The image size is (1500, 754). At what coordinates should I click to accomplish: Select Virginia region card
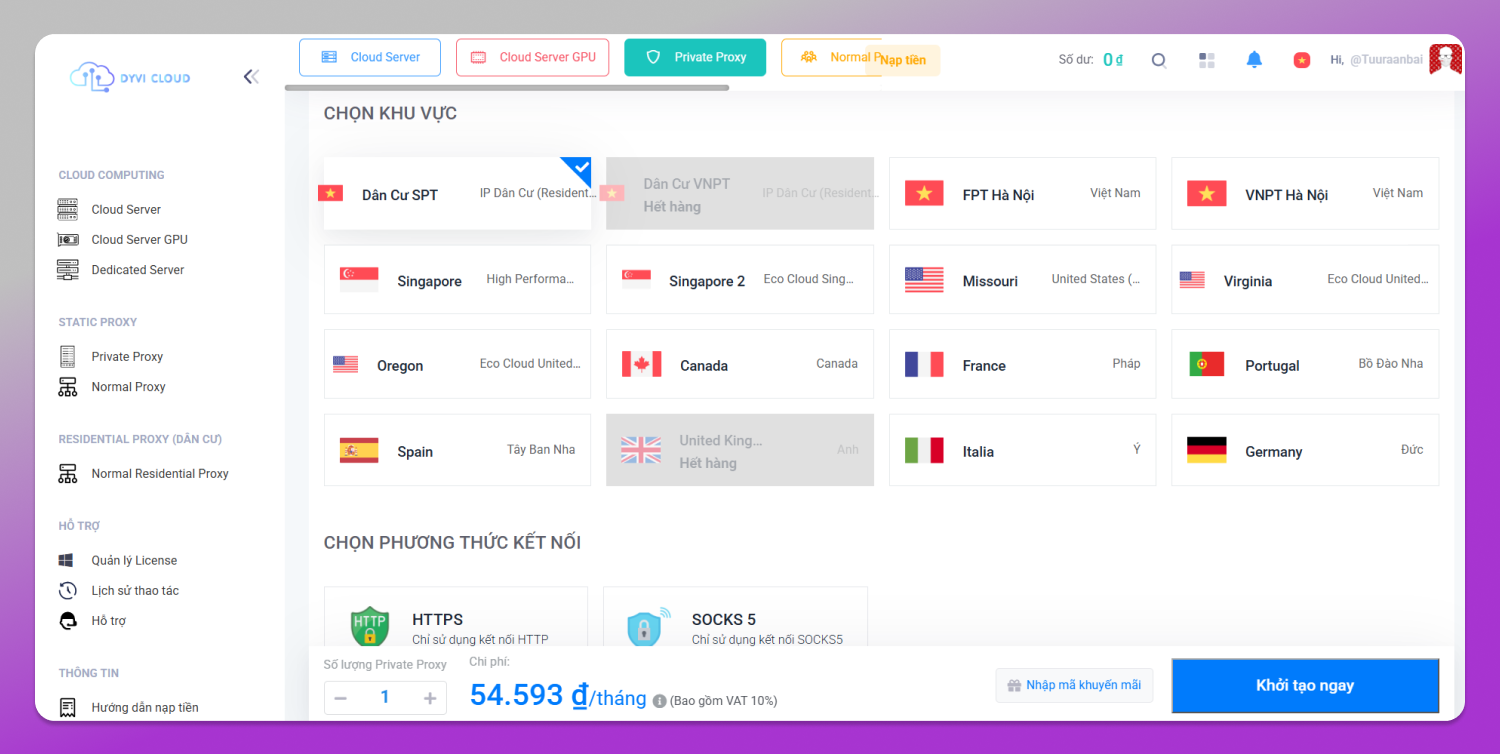(x=1305, y=280)
